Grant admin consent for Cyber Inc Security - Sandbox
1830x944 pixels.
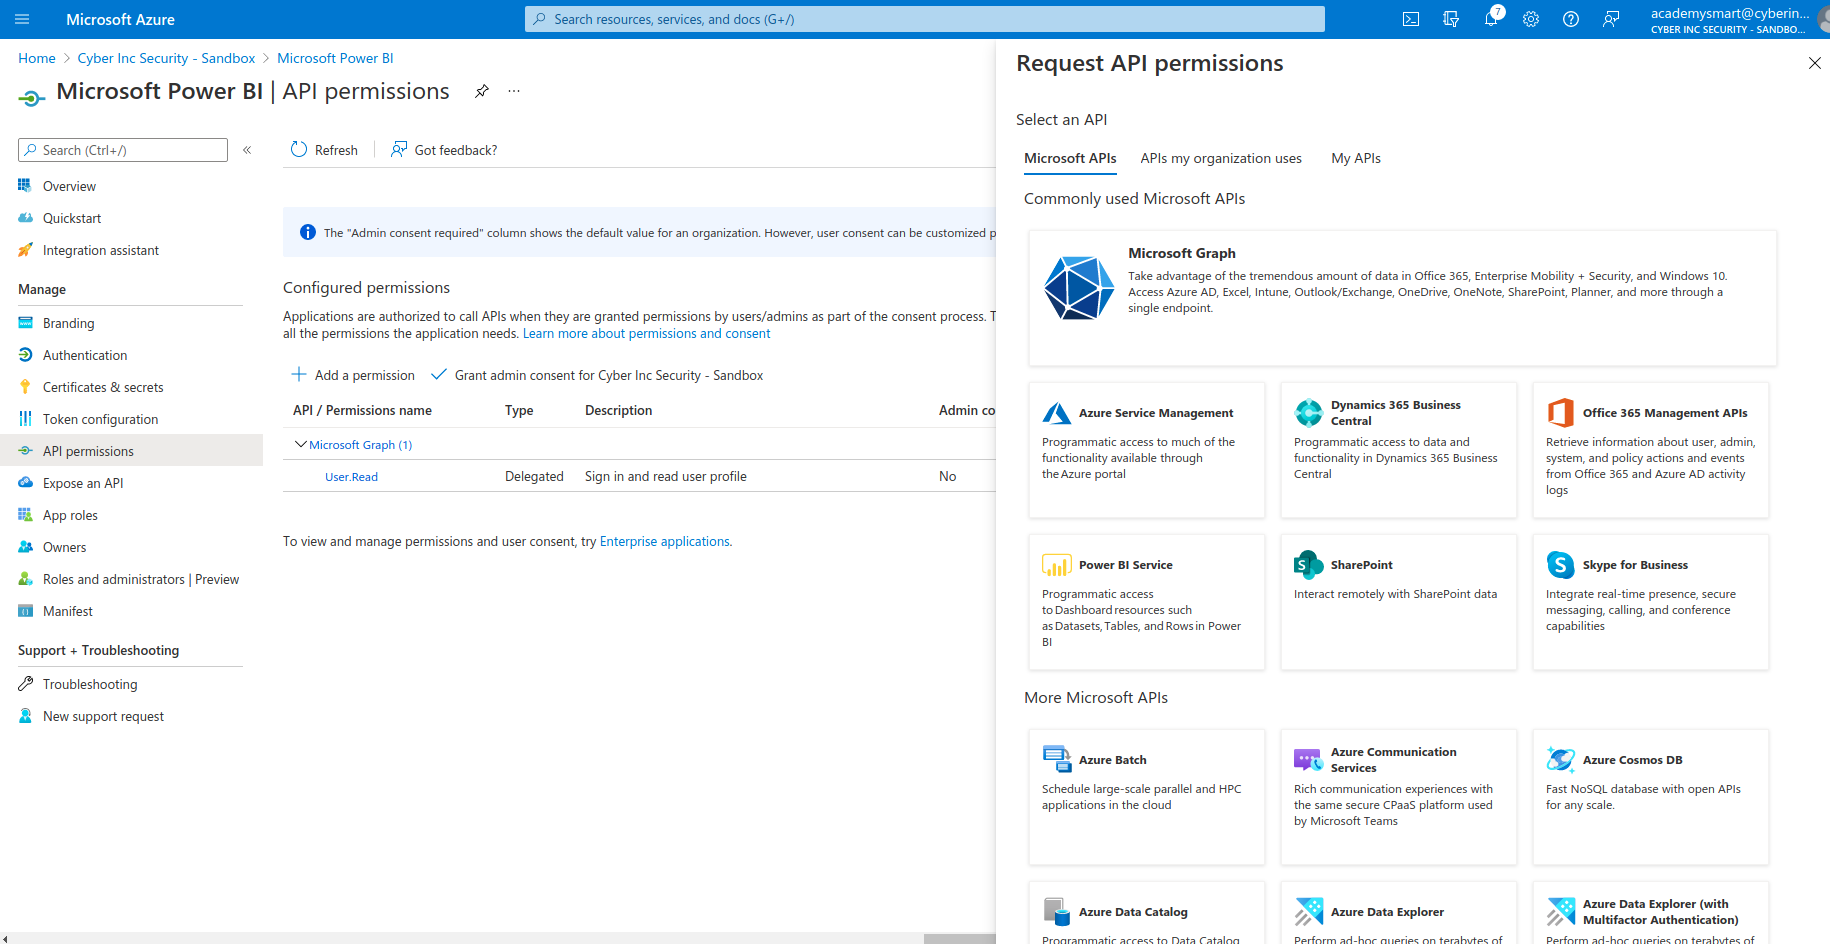click(x=597, y=375)
